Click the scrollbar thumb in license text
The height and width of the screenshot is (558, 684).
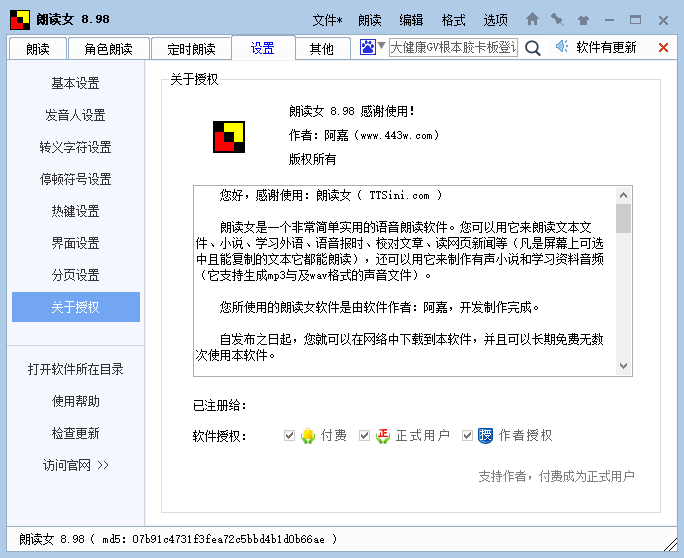tap(623, 218)
